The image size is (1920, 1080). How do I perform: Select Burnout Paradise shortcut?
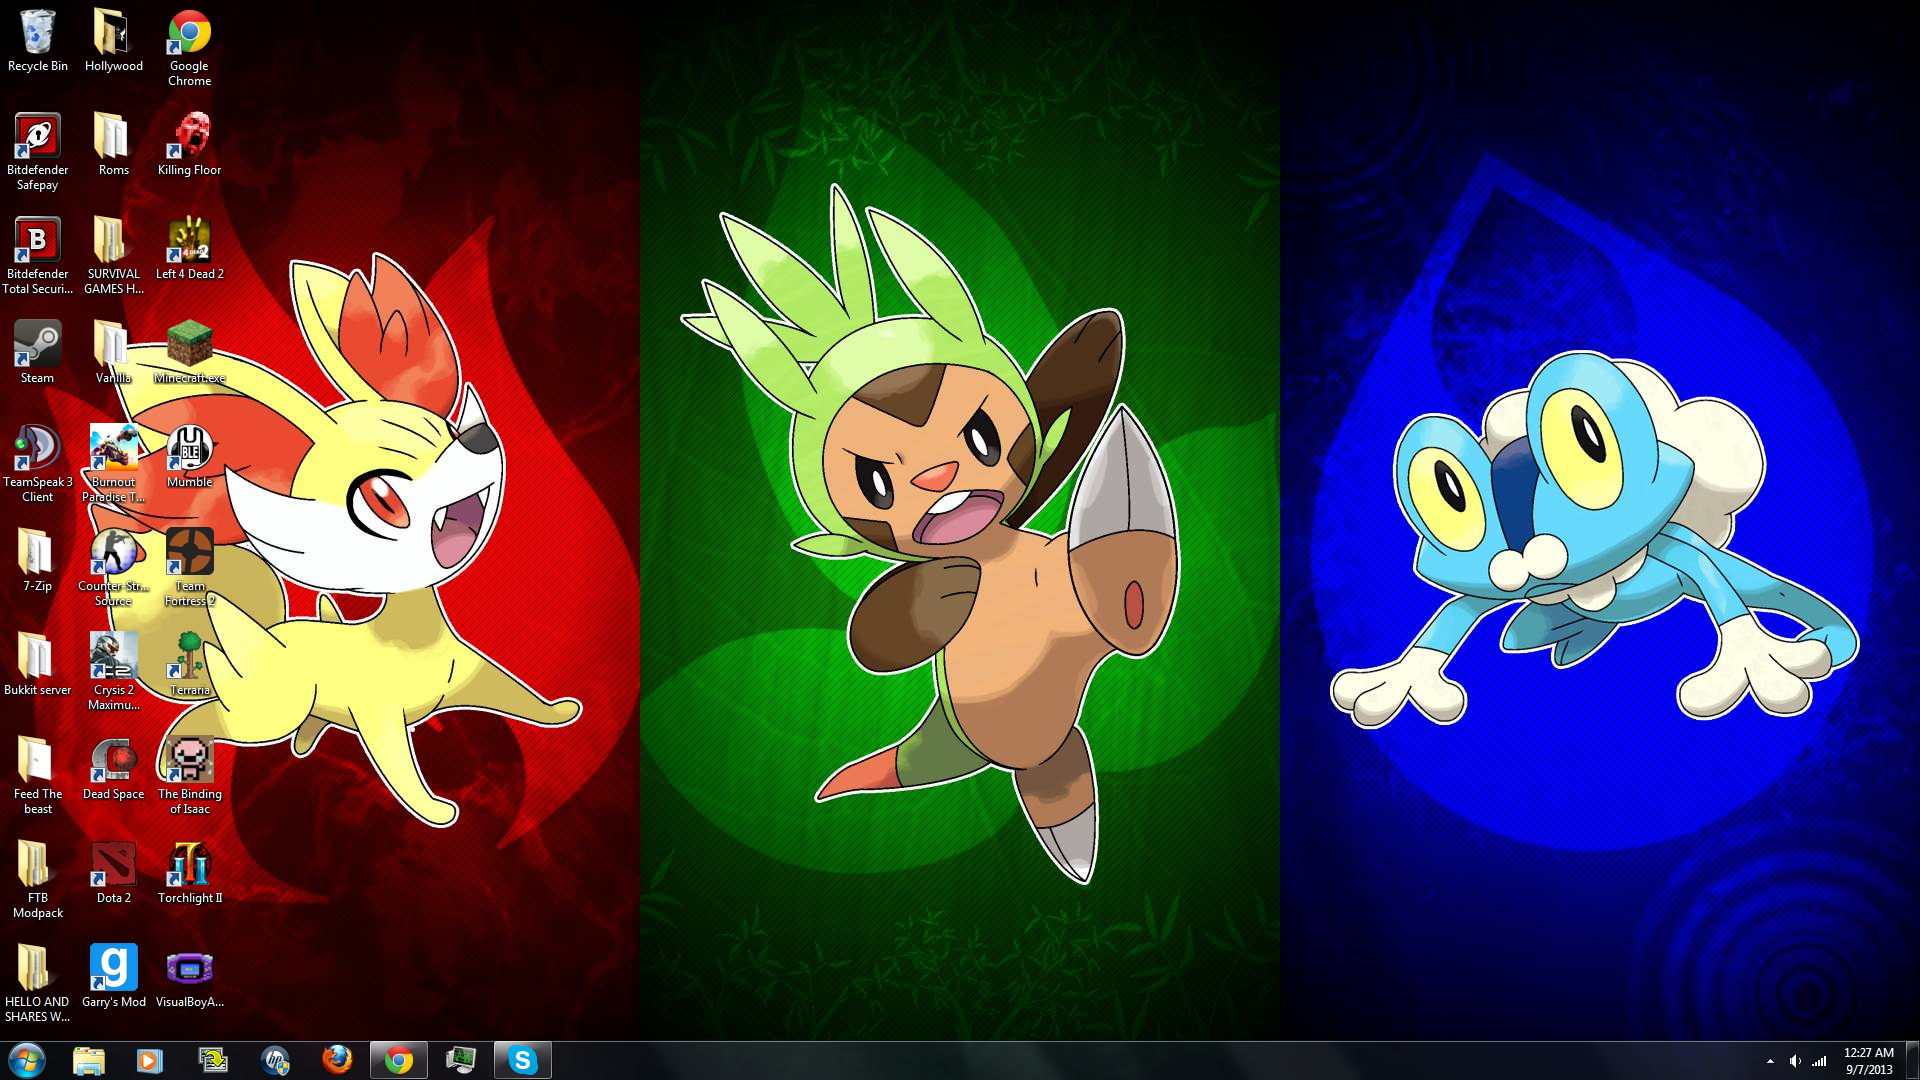(x=114, y=465)
